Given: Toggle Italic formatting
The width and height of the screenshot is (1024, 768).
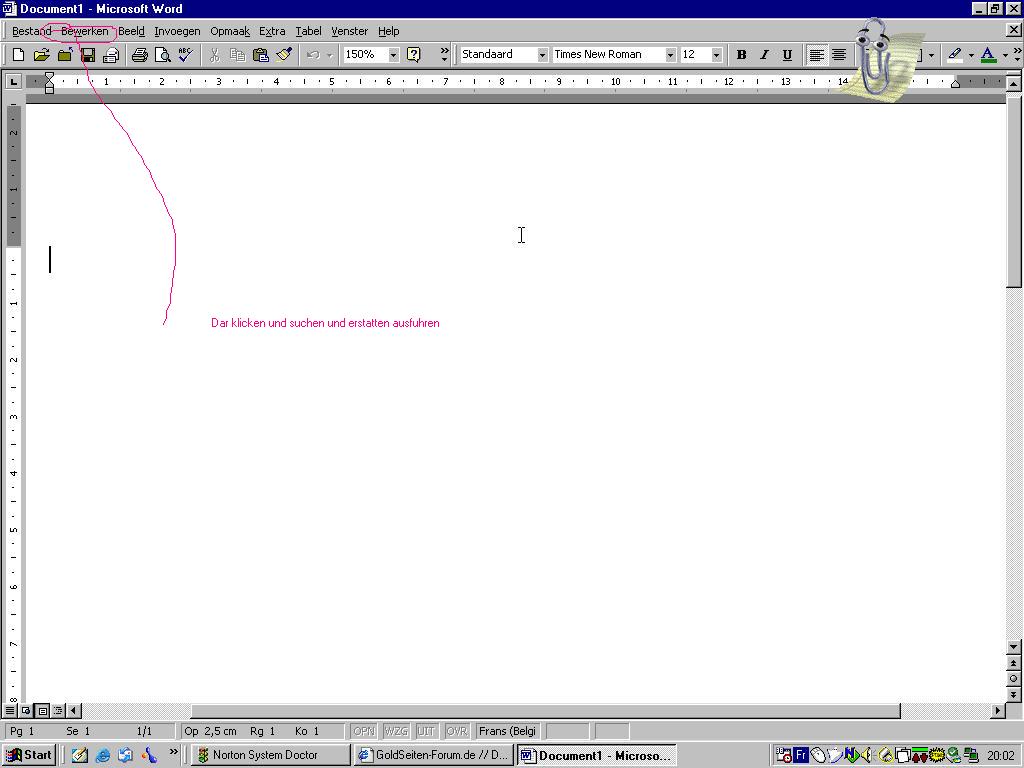Looking at the screenshot, I should coord(764,55).
